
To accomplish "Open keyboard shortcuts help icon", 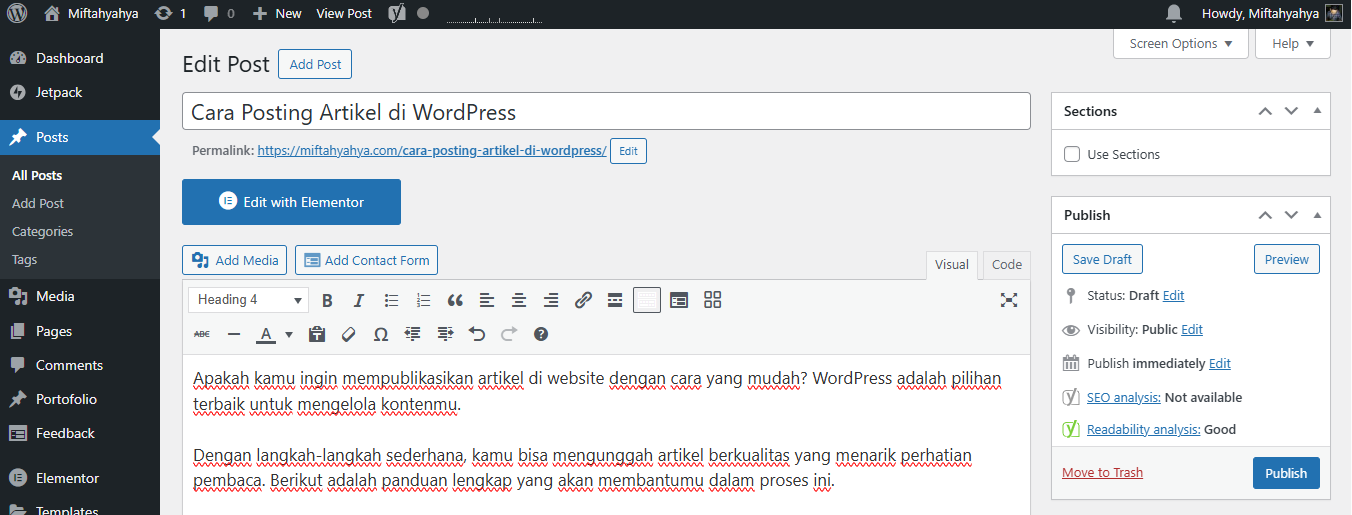I will [541, 334].
